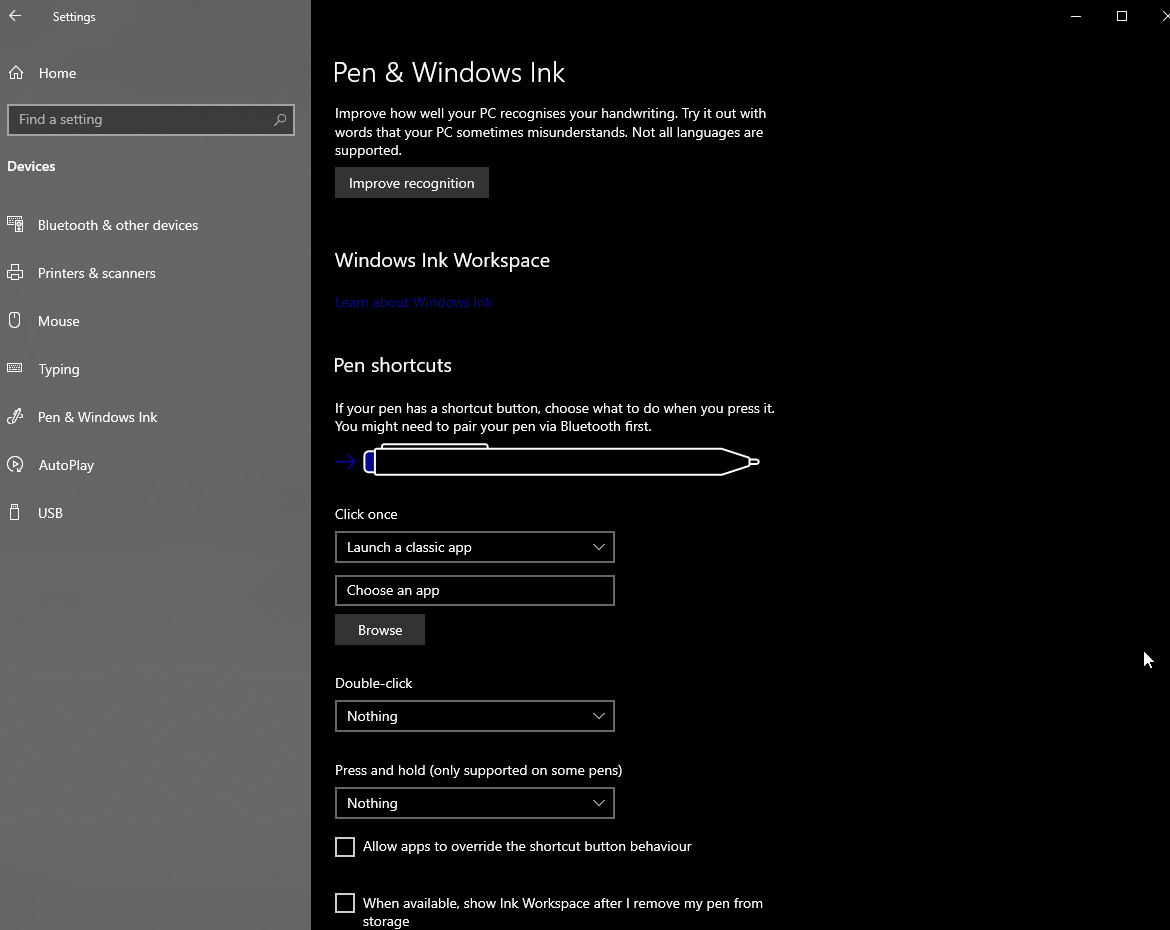The width and height of the screenshot is (1170, 930).
Task: Click the Choose an app field
Action: [x=474, y=590]
